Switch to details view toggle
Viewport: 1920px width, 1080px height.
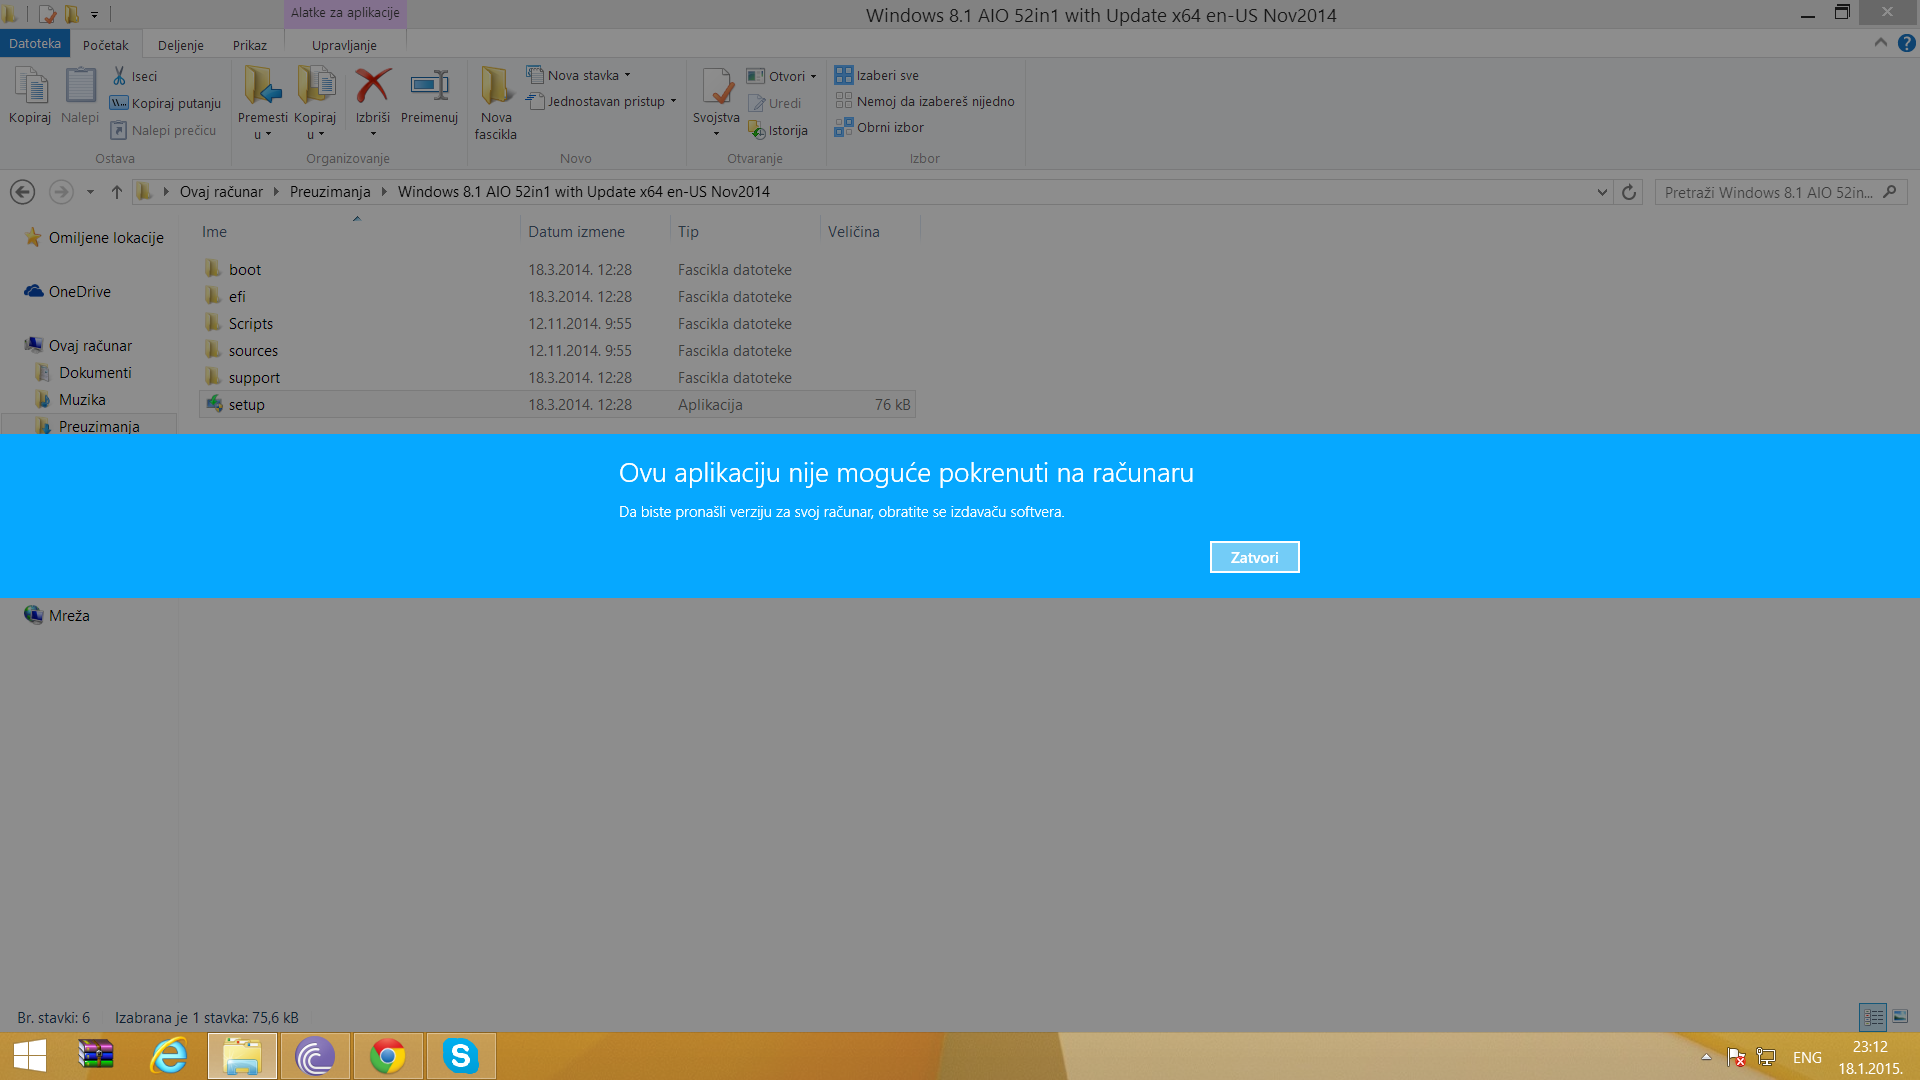click(1873, 1017)
